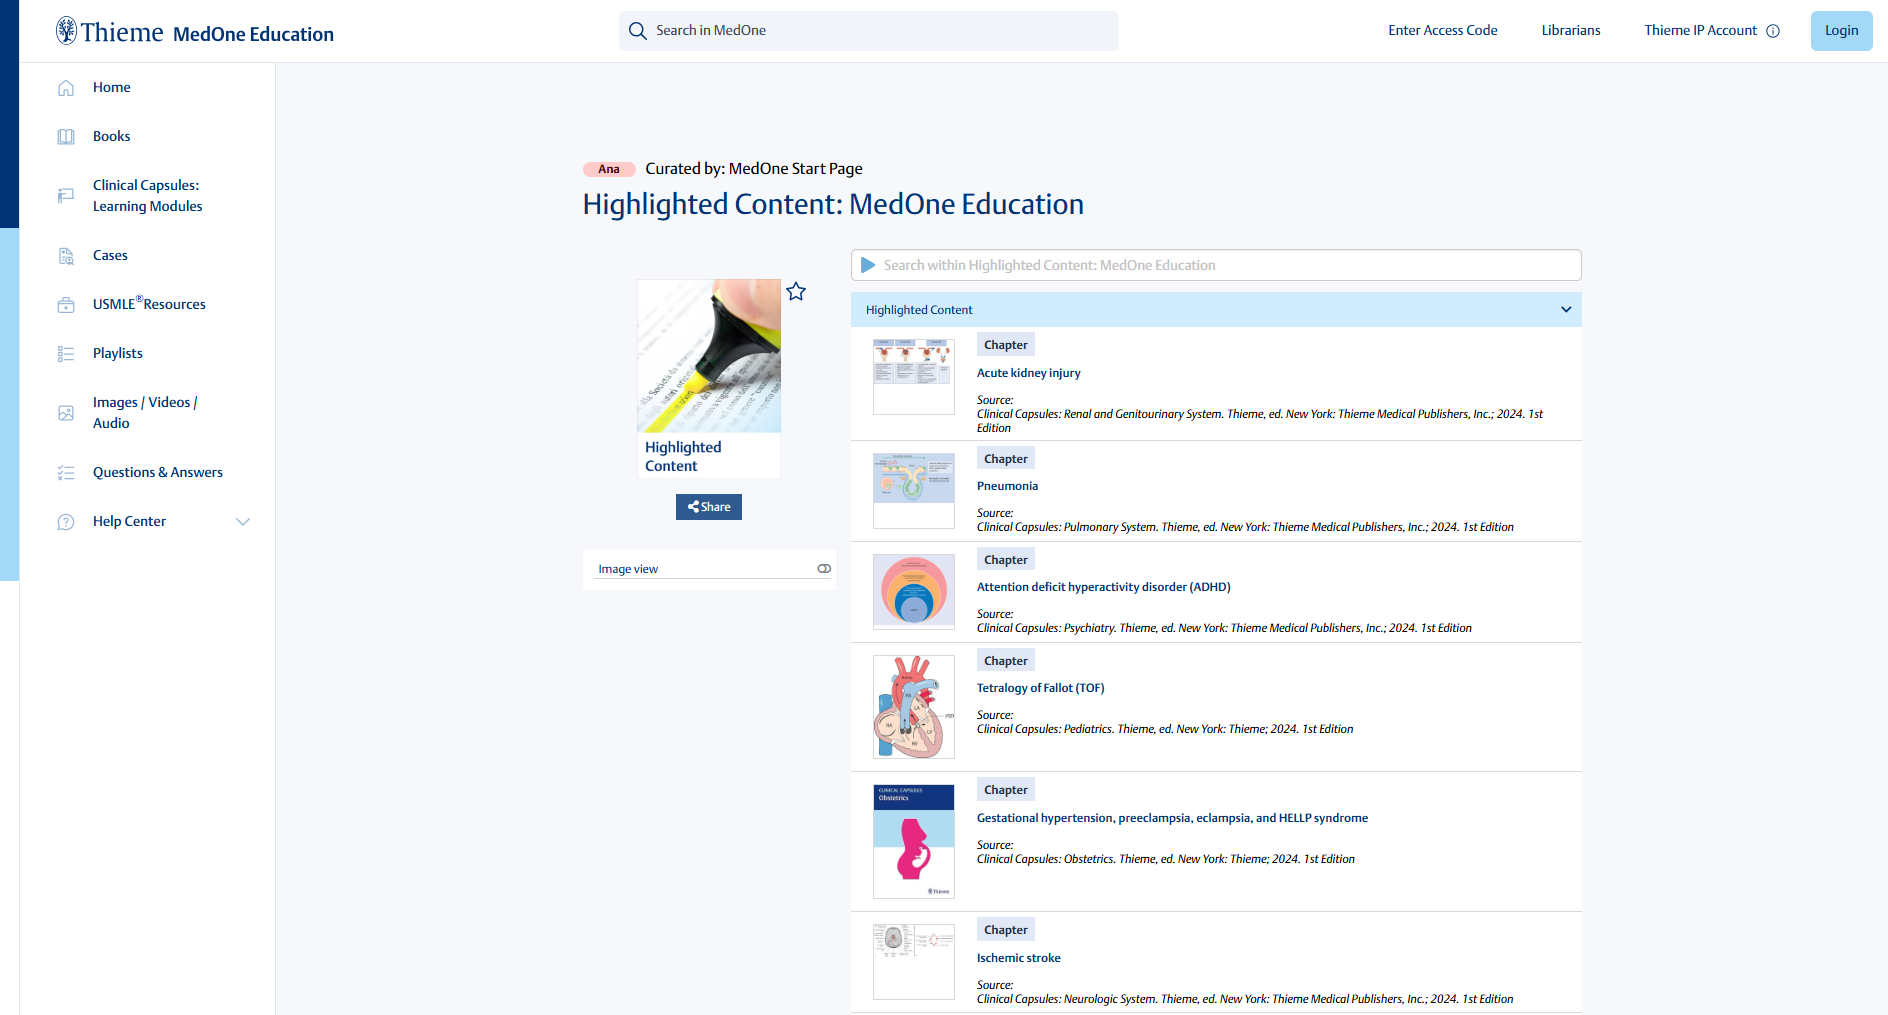
Task: Click 'Curated by: MedOne Start Page' text
Action: 754,169
